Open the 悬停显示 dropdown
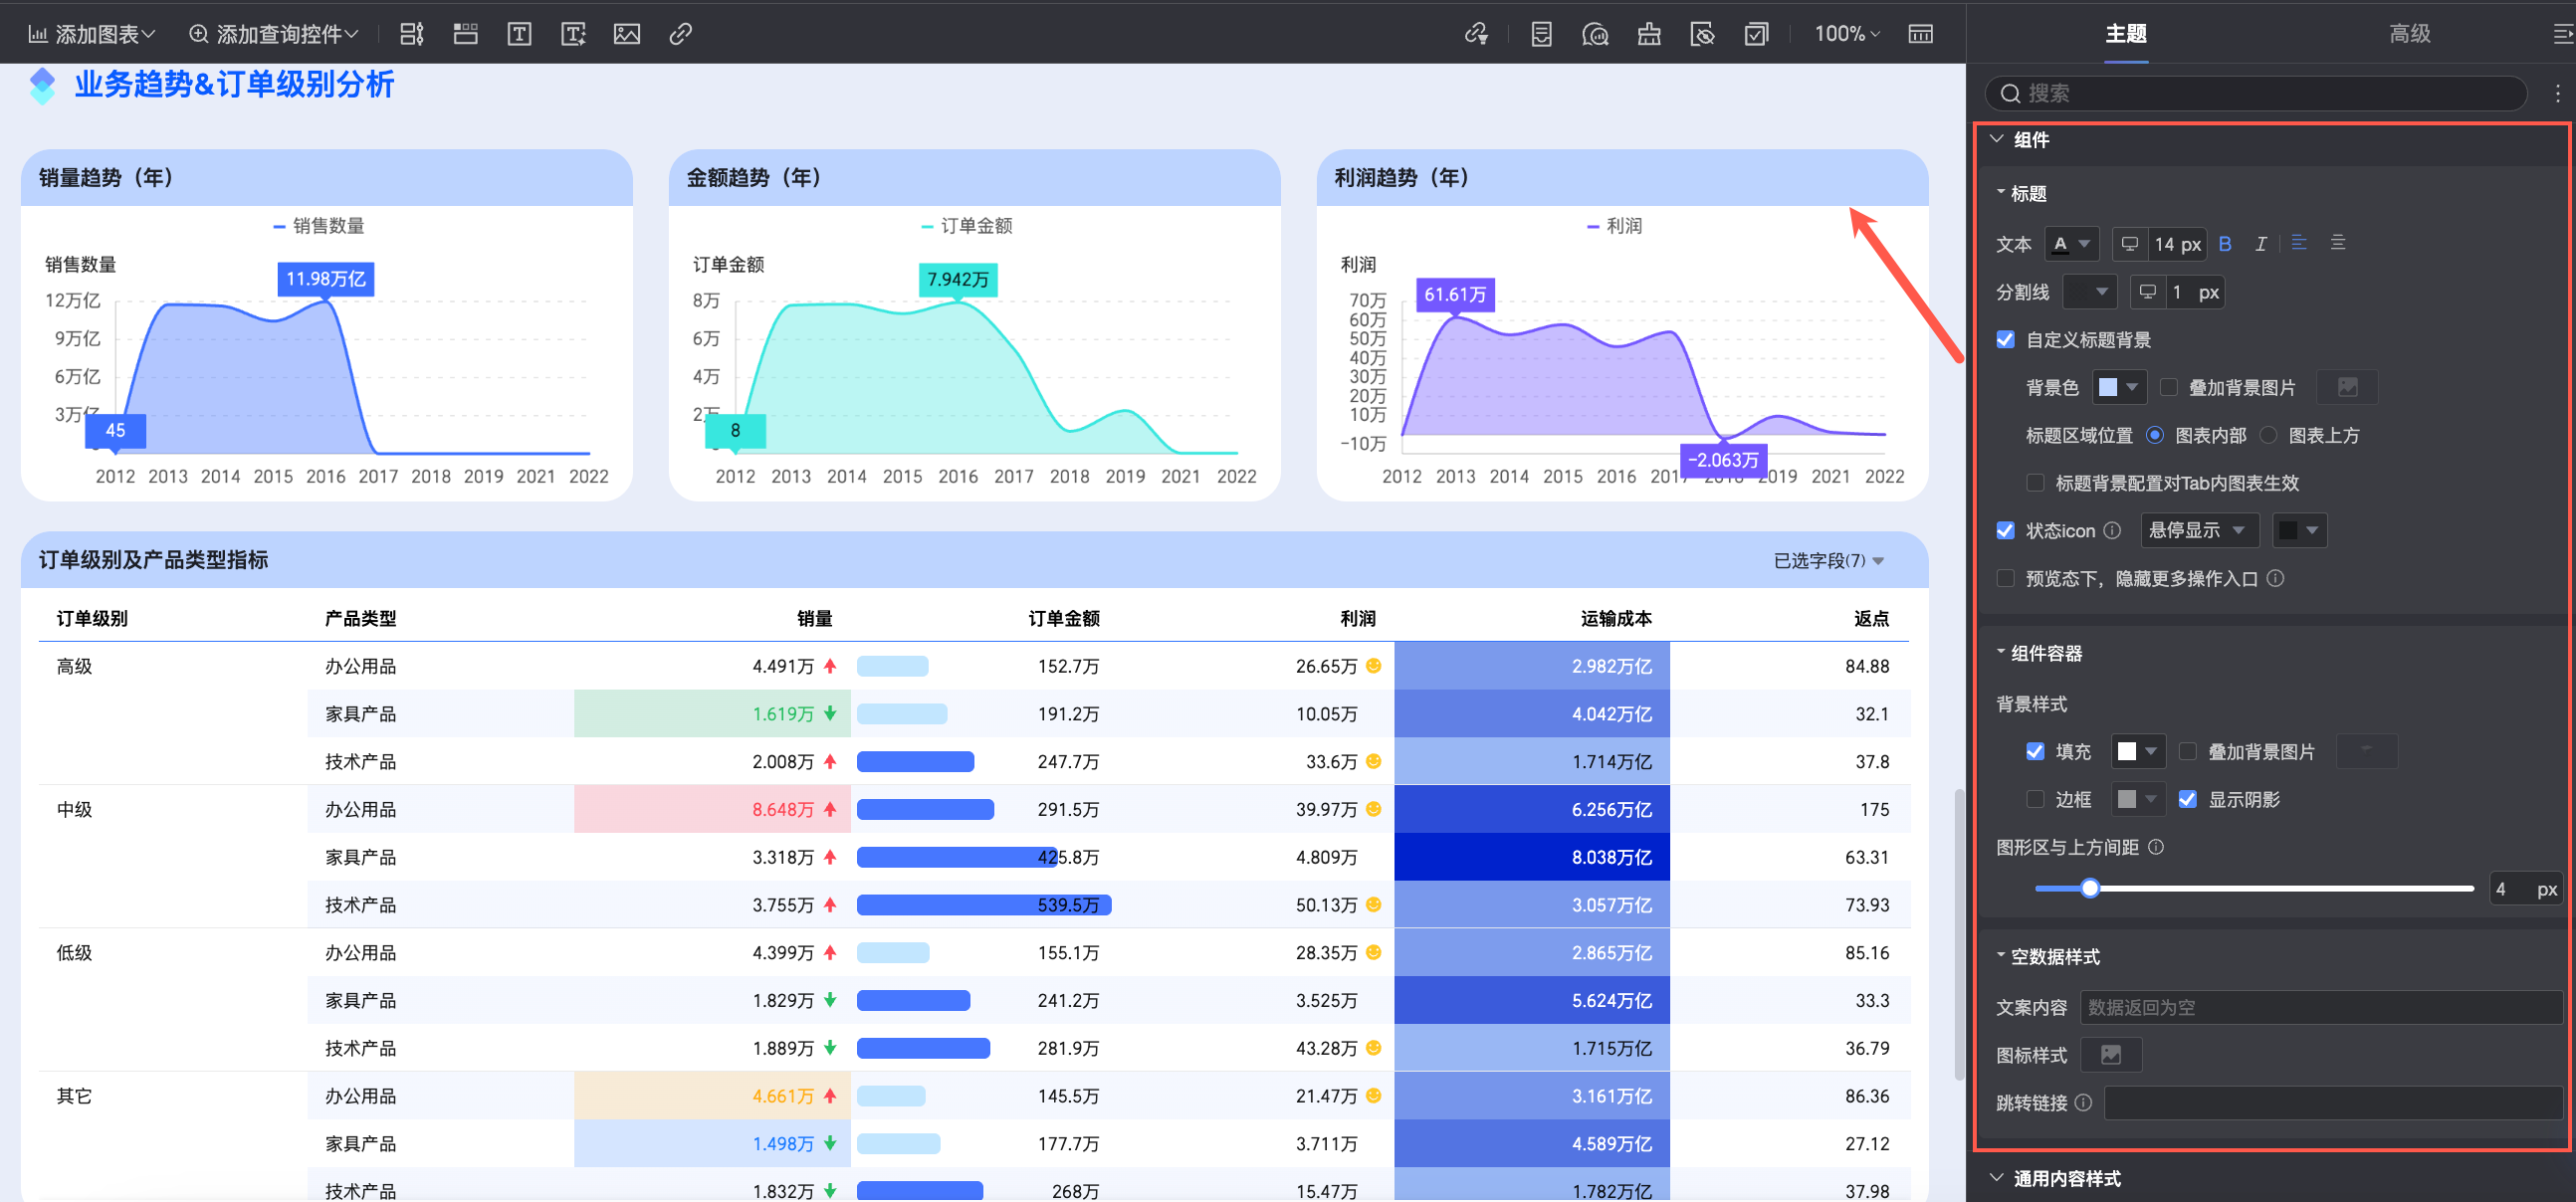2576x1202 pixels. [2198, 530]
